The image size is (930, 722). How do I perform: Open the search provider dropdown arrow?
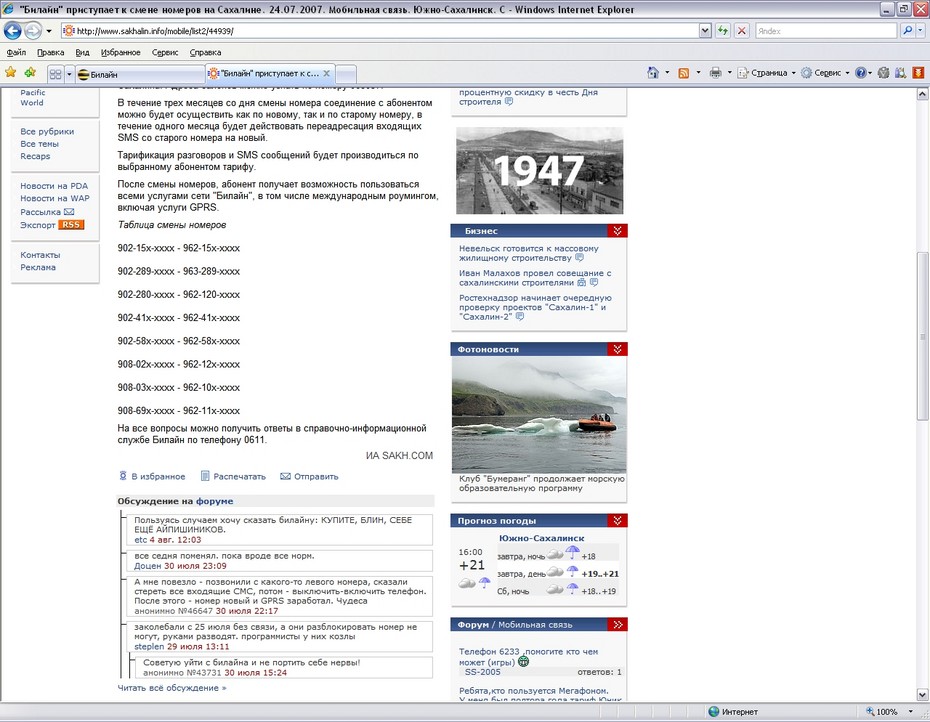pos(920,31)
